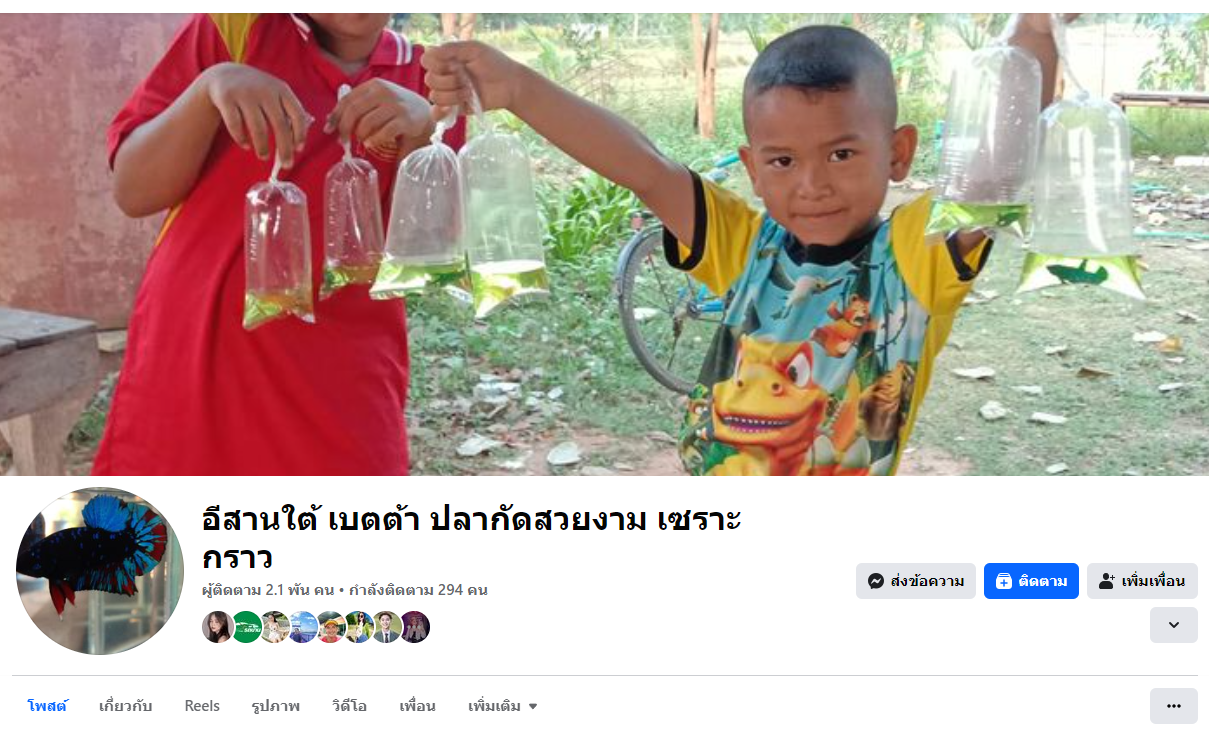
Task: Follow the page with ติดตาม button
Action: (1031, 581)
